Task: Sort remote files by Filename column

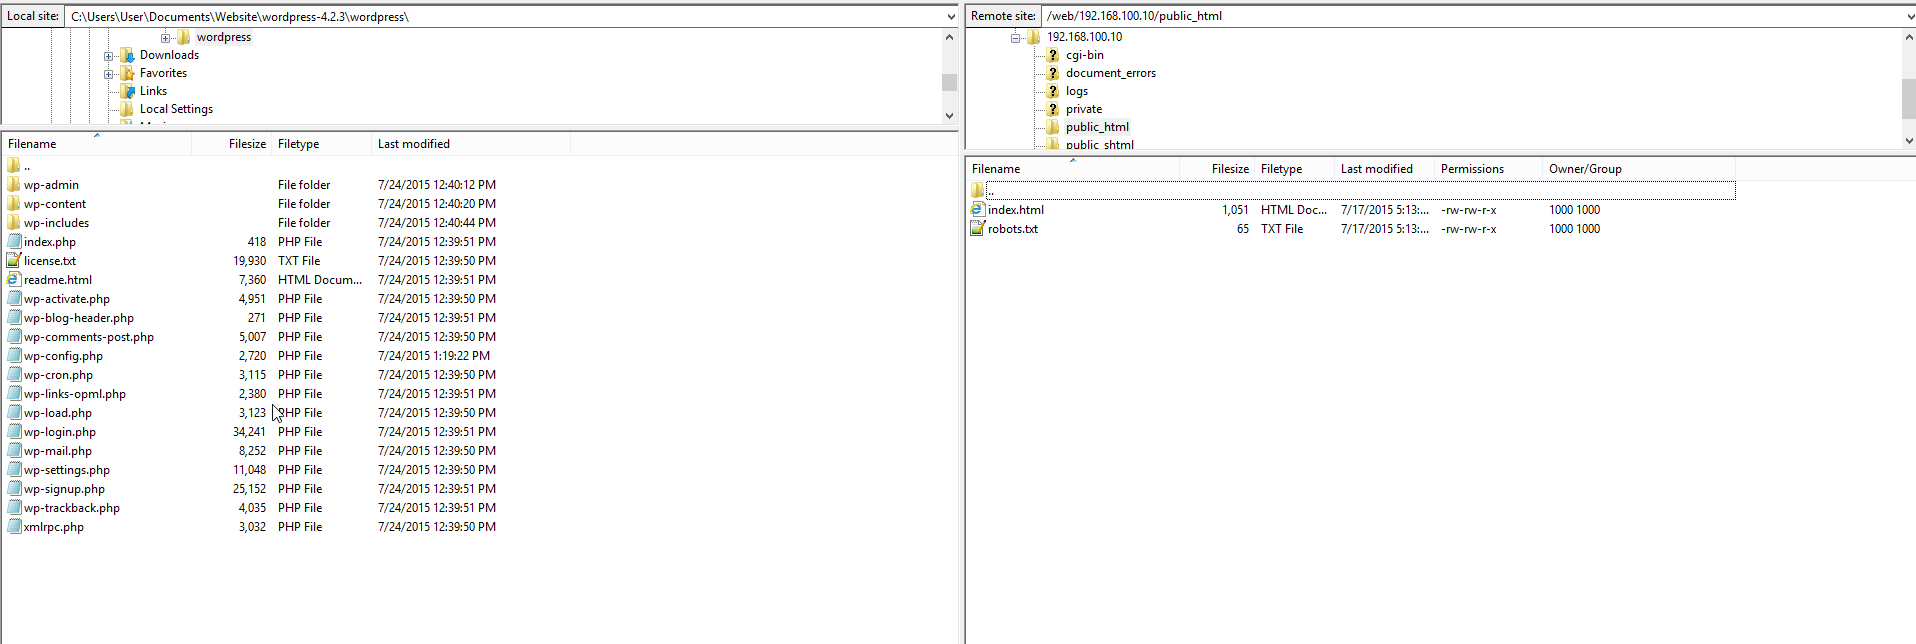Action: (x=1072, y=169)
